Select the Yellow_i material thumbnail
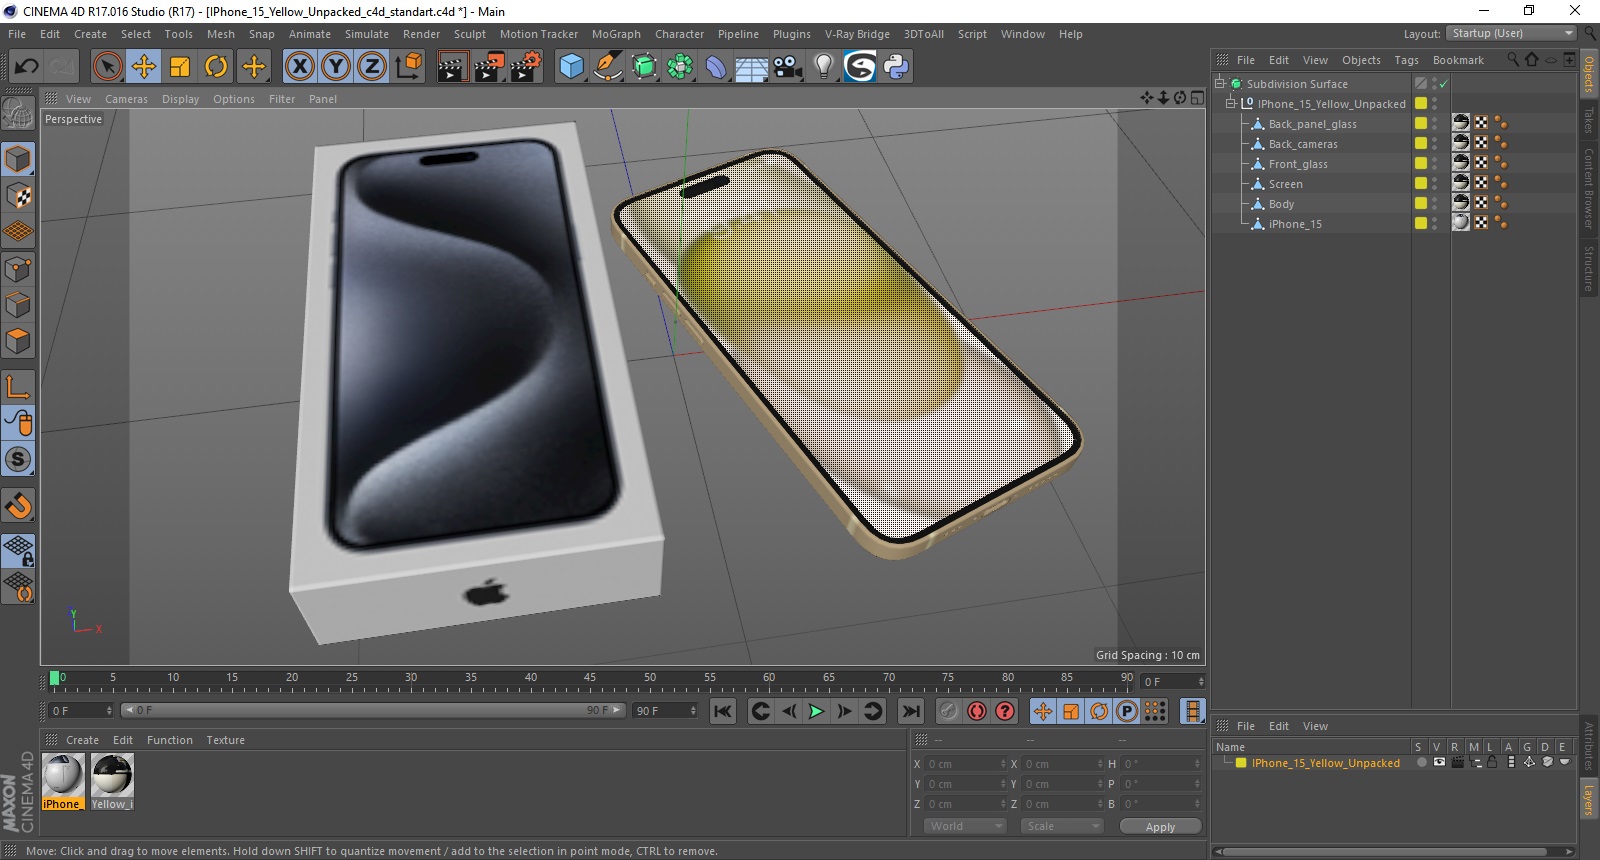 point(112,775)
